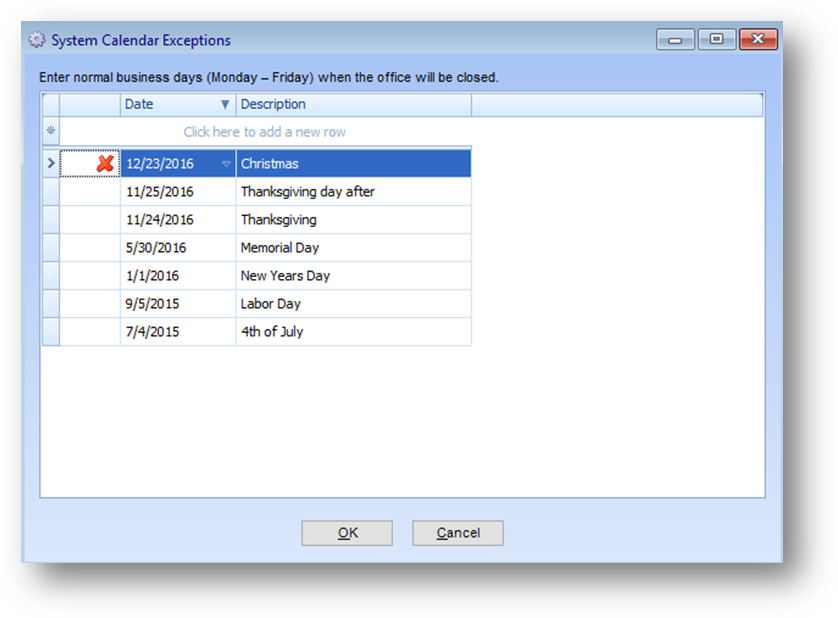This screenshot has width=838, height=618.
Task: Click here to add a new row
Action: click(265, 132)
